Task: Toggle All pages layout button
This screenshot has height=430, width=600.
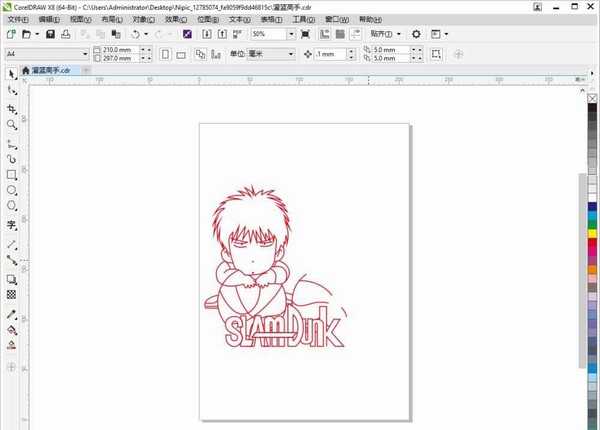Action: 200,54
